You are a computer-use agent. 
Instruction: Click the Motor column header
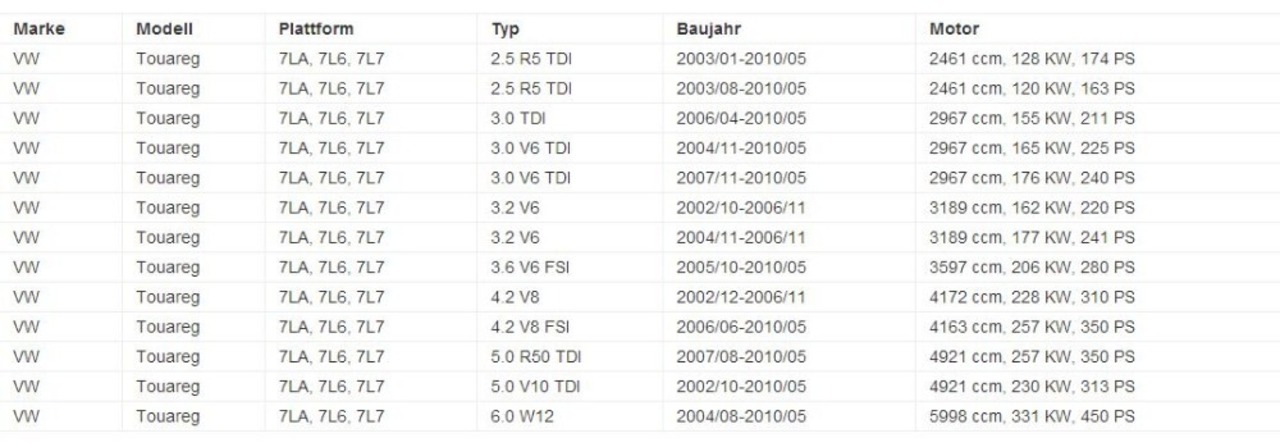pyautogui.click(x=954, y=29)
